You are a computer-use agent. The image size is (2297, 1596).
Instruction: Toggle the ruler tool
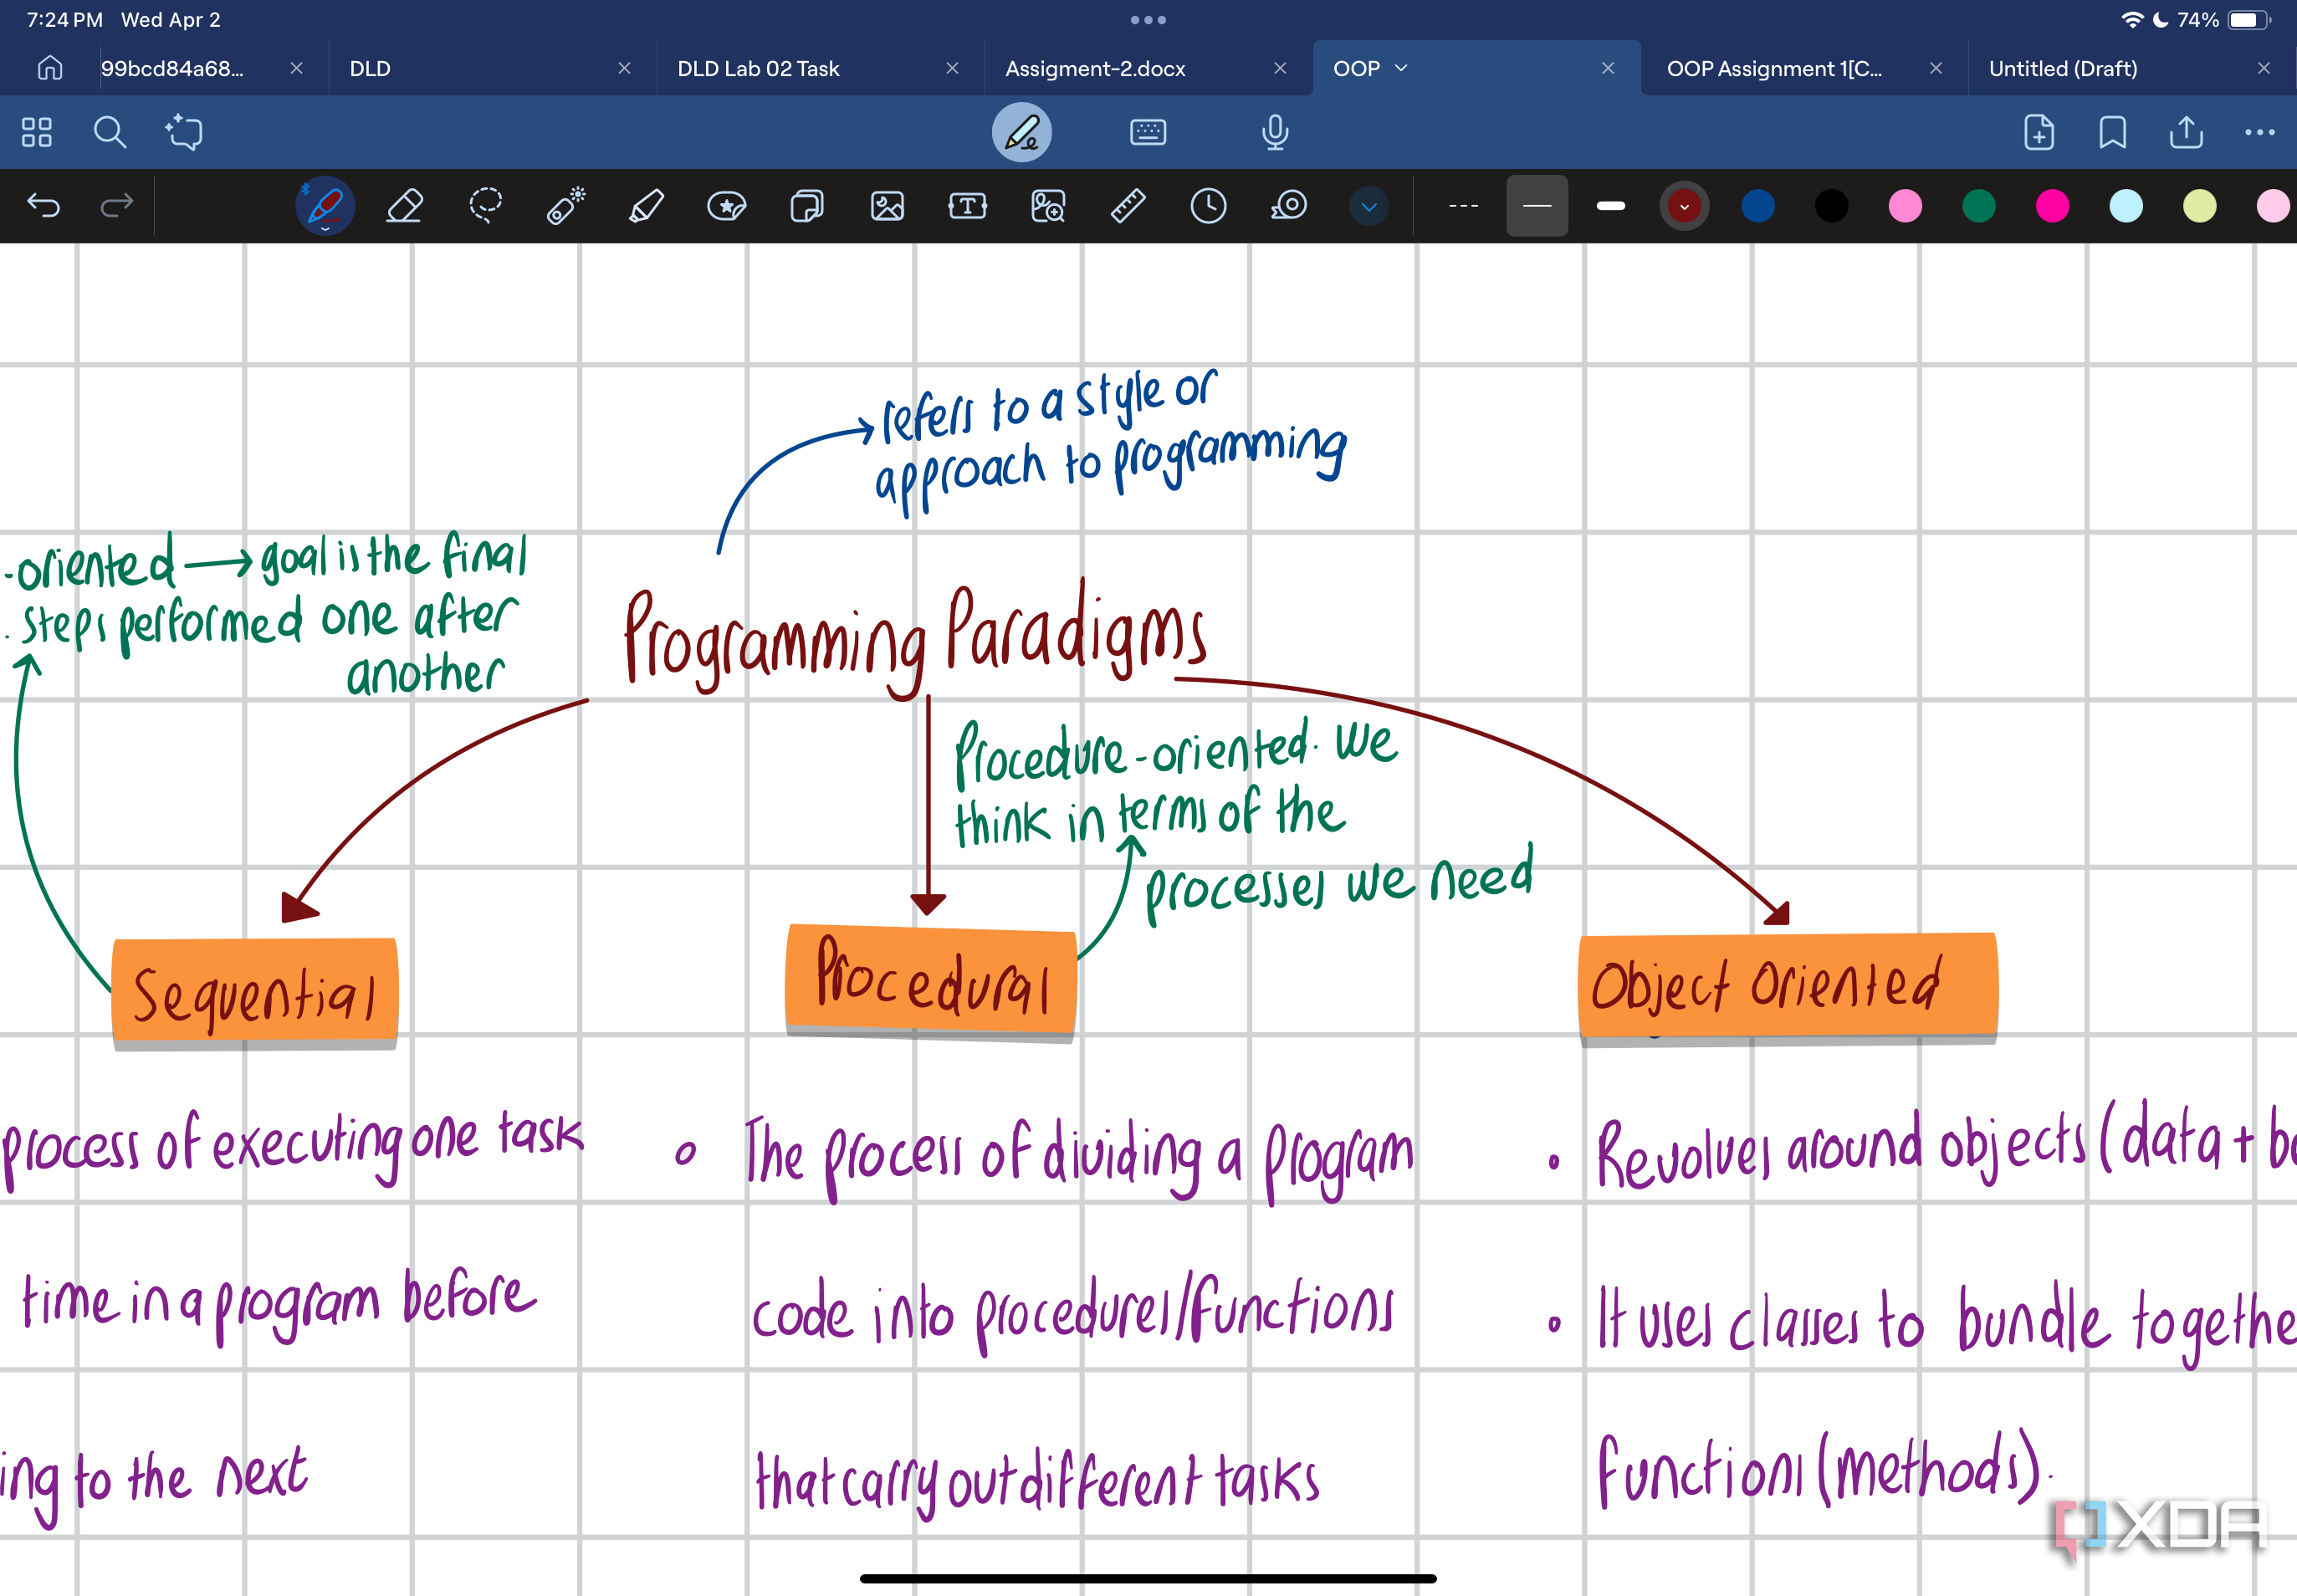[1128, 206]
